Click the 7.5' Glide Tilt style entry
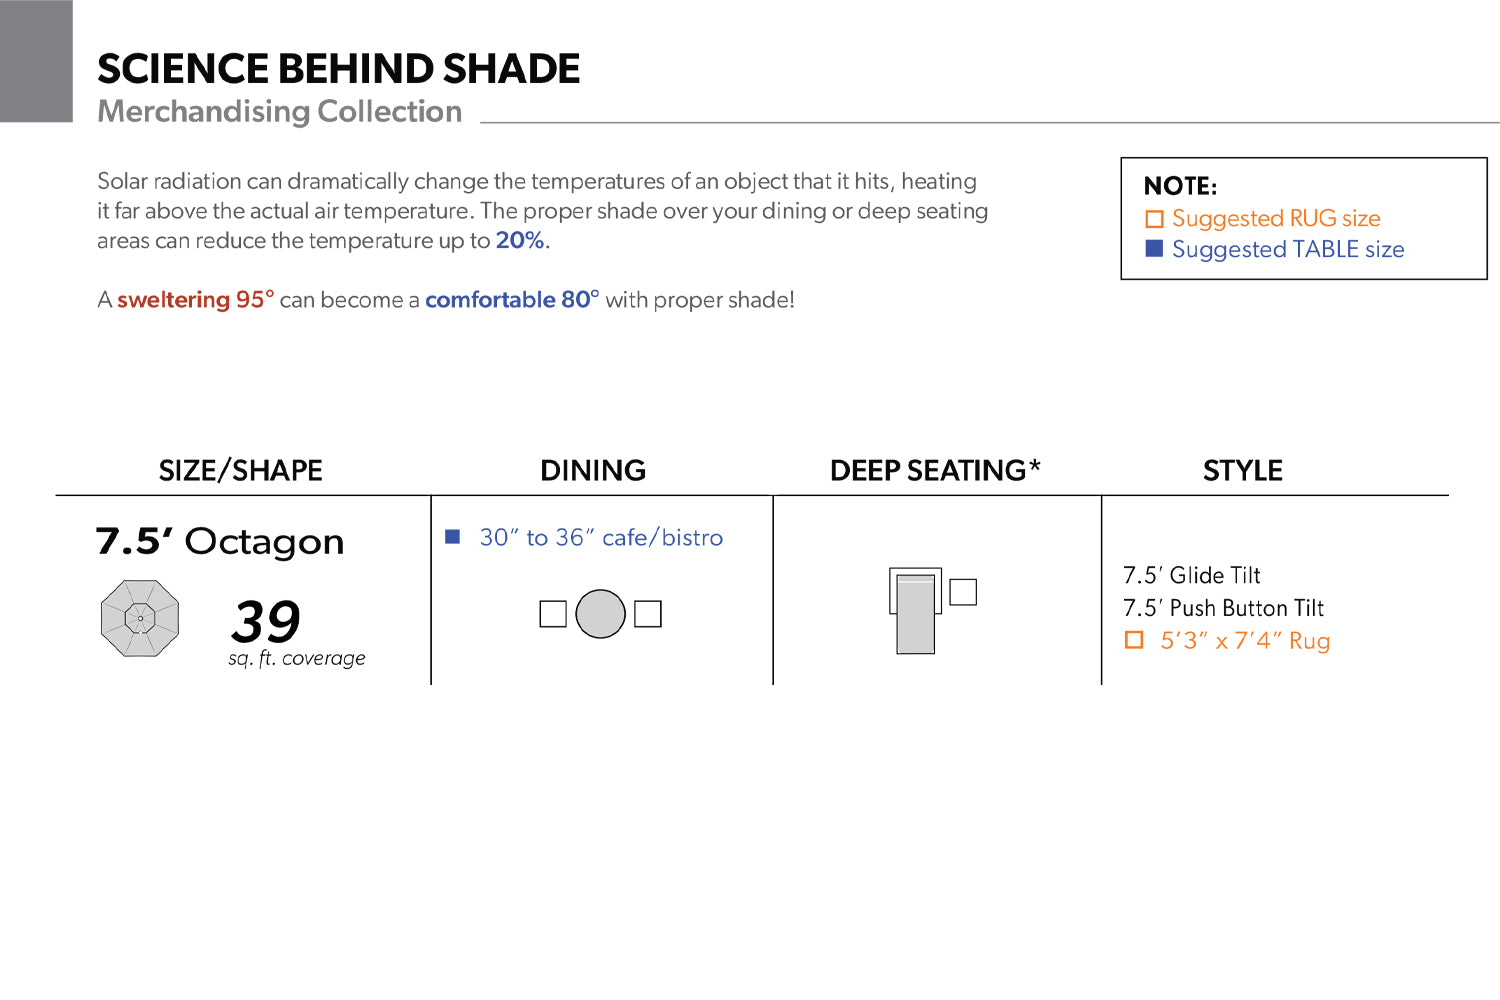This screenshot has height=1000, width=1500. 1191,575
